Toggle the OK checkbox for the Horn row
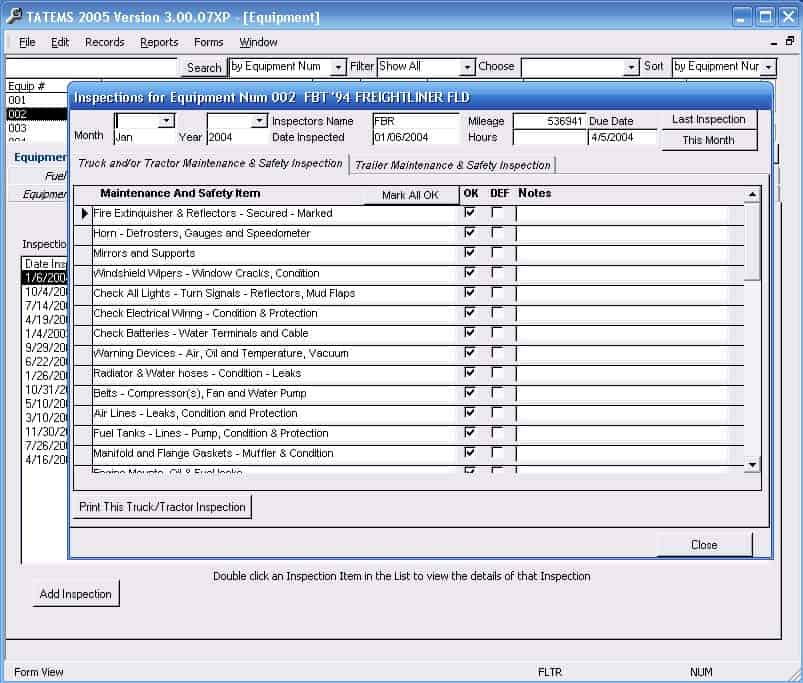 469,233
